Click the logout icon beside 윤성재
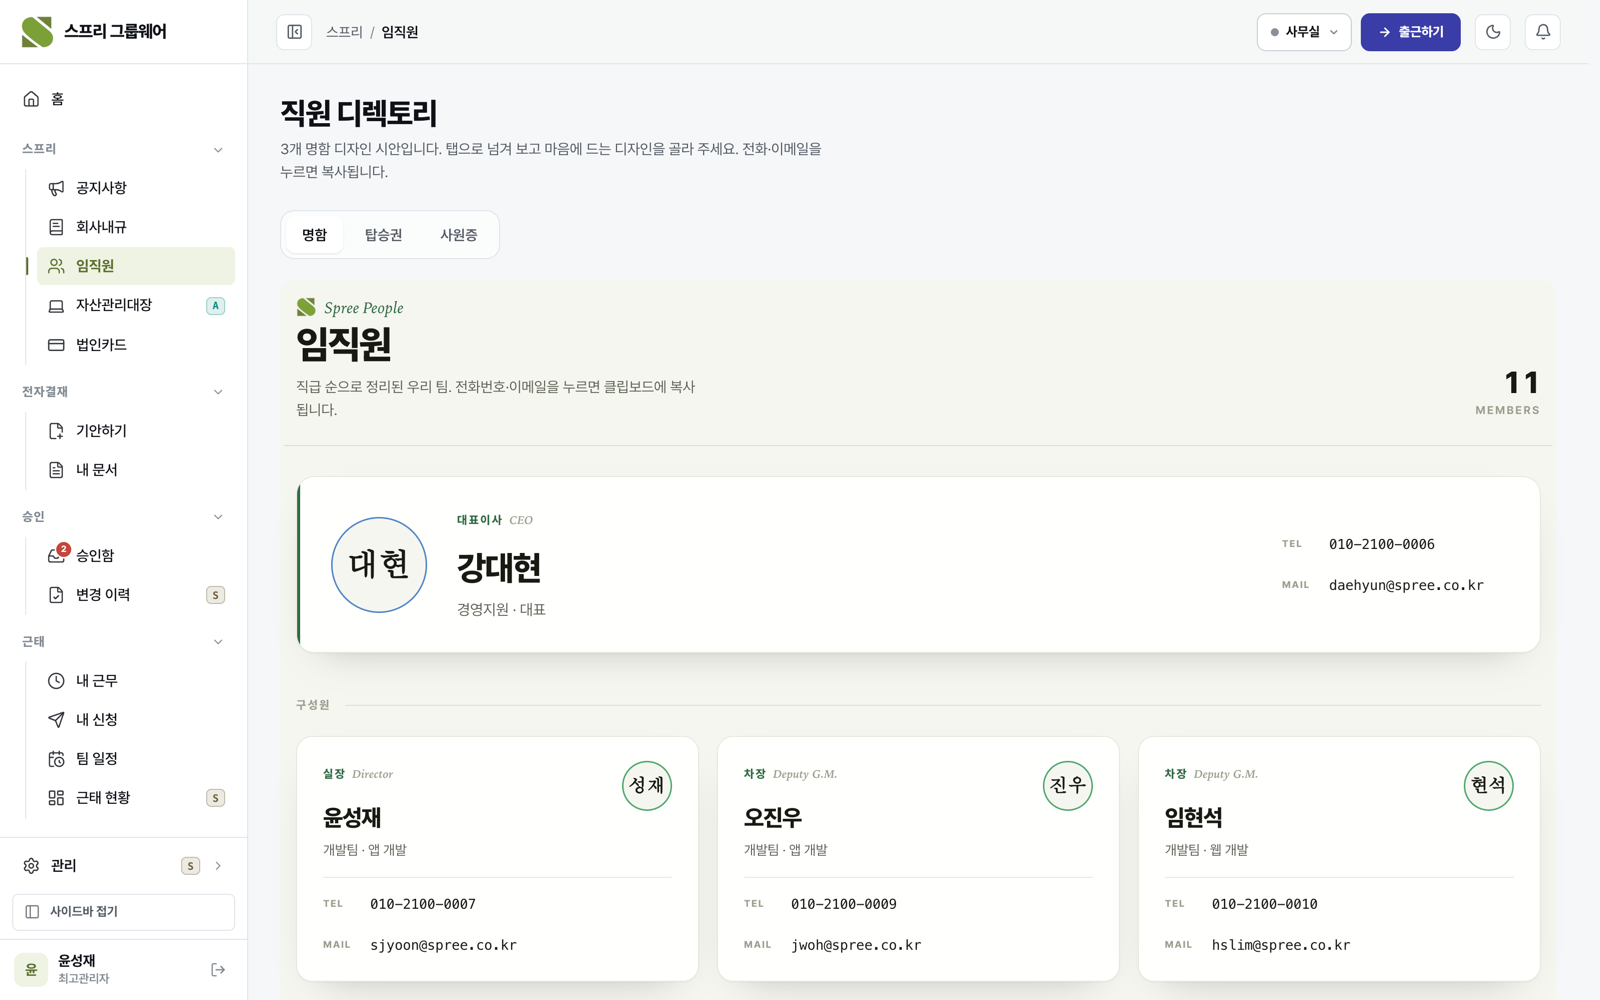Viewport: 1600px width, 1000px height. [218, 970]
